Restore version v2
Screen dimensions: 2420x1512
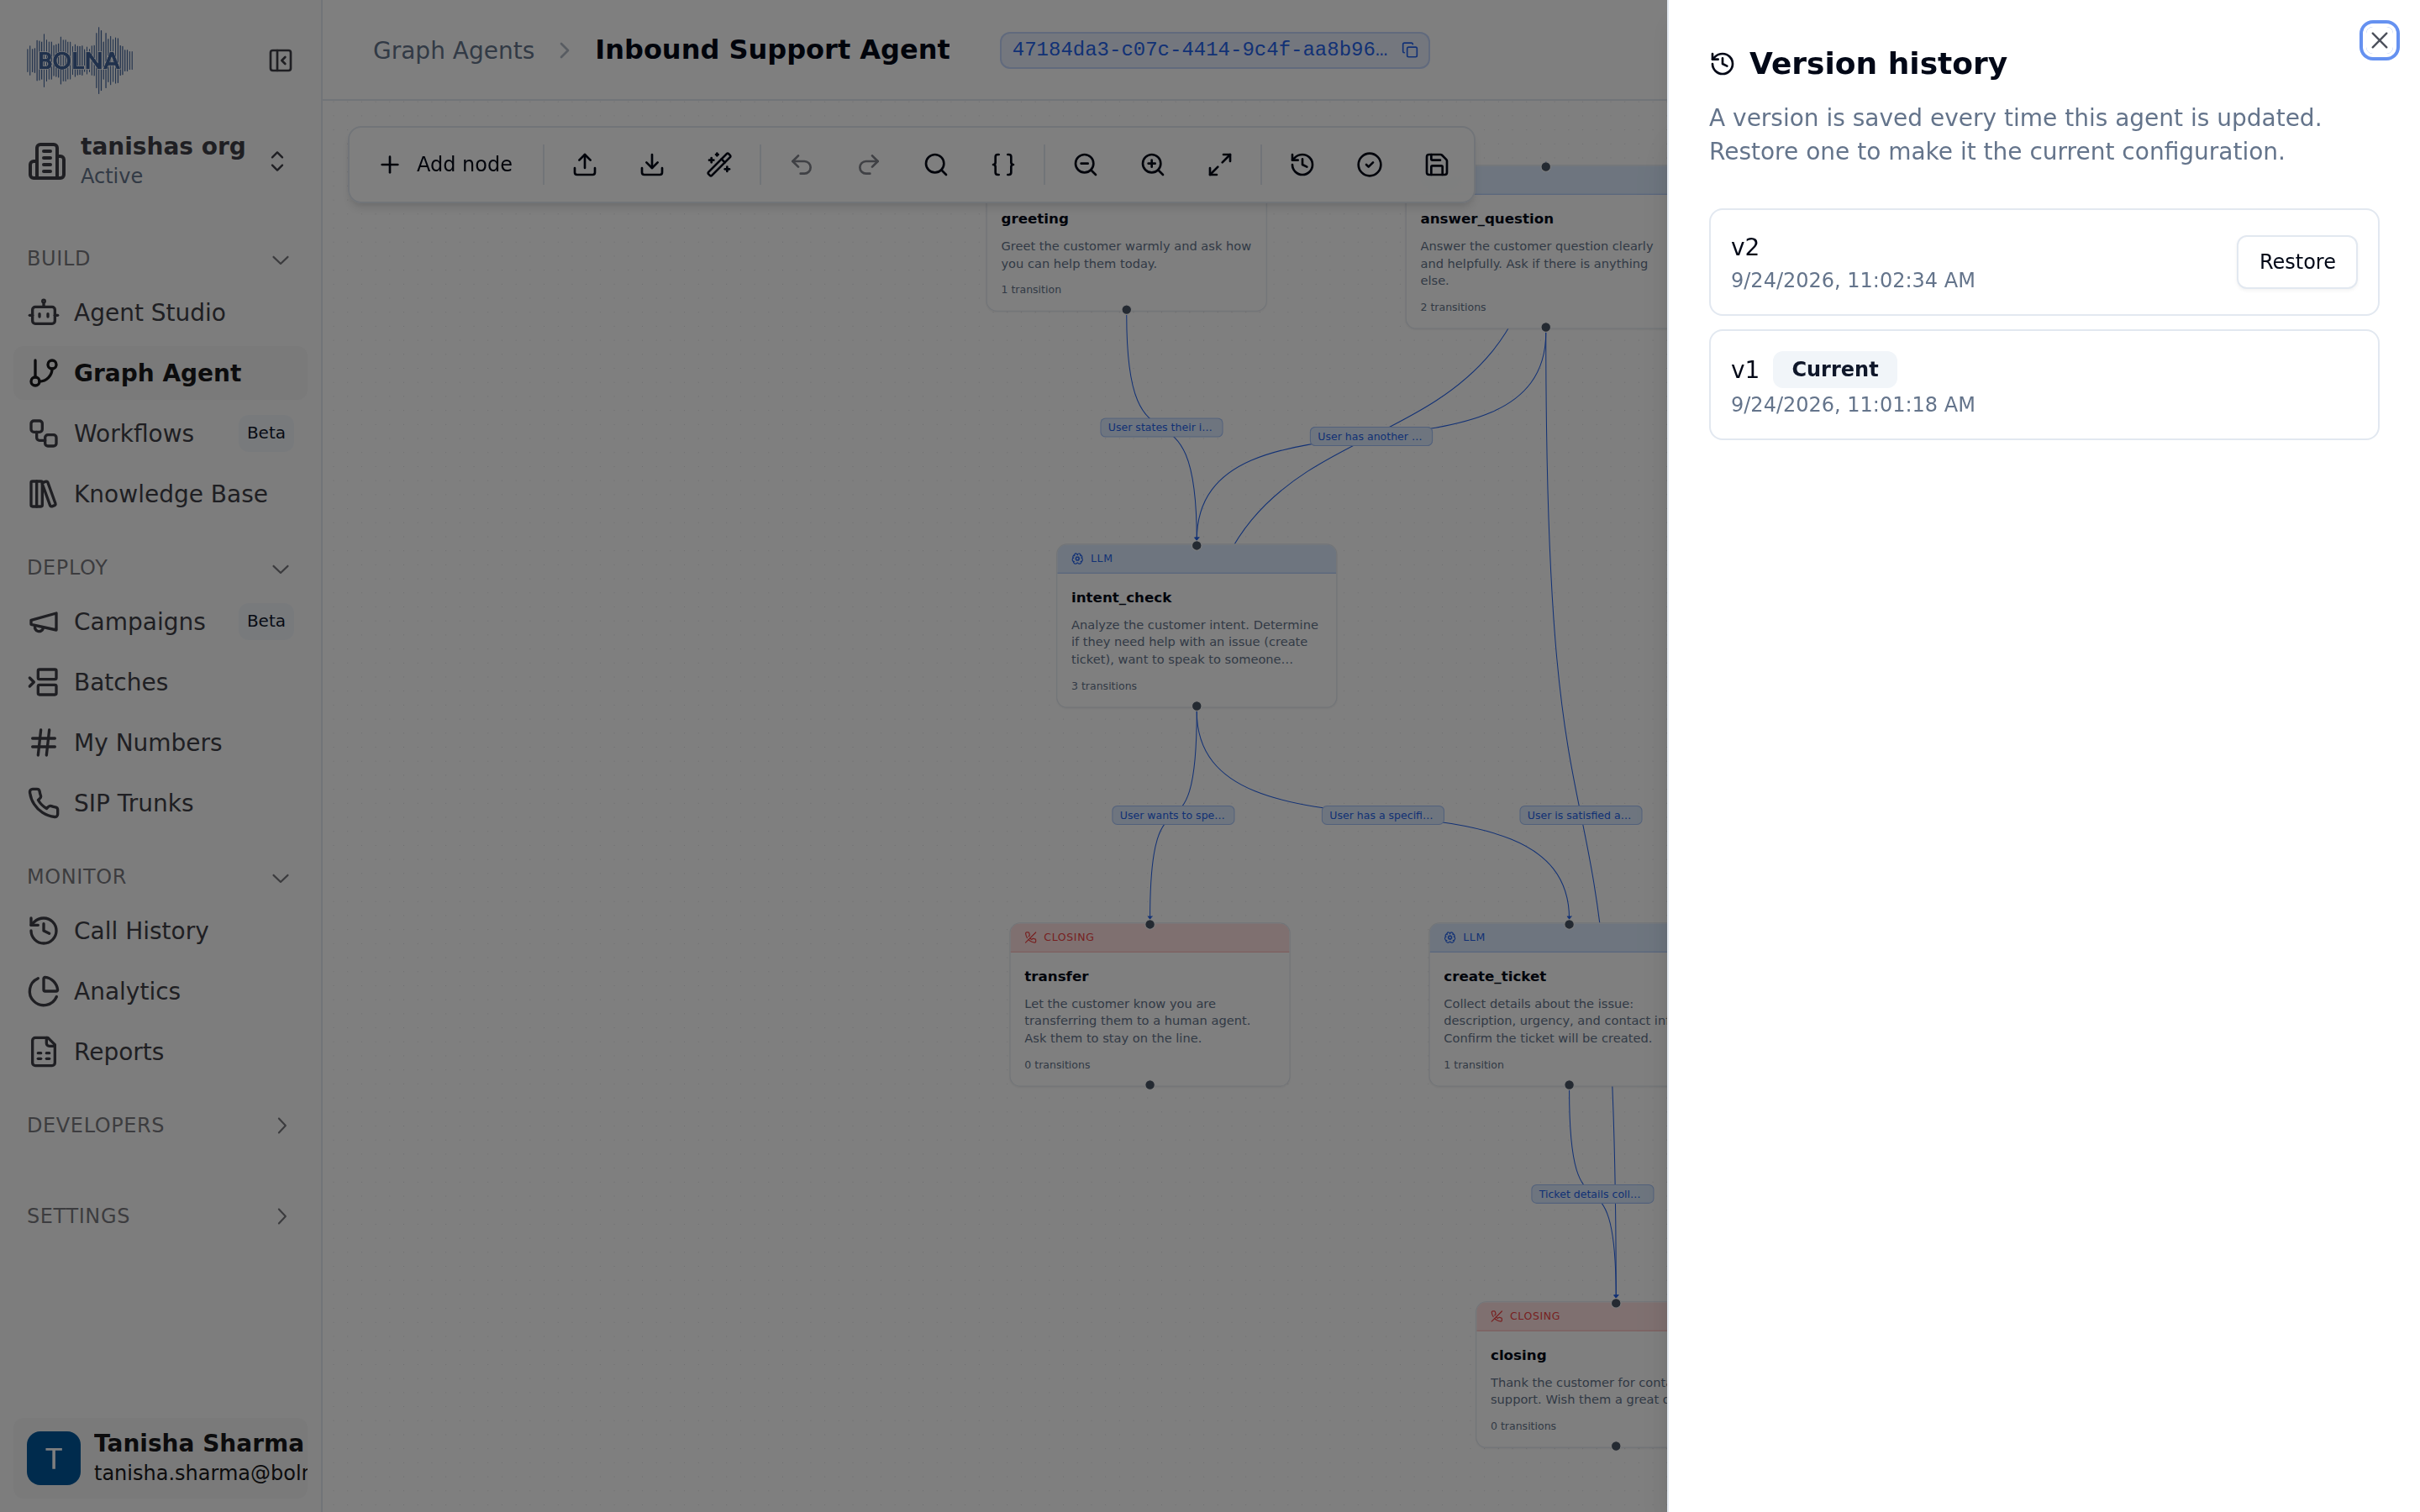[x=2297, y=262]
